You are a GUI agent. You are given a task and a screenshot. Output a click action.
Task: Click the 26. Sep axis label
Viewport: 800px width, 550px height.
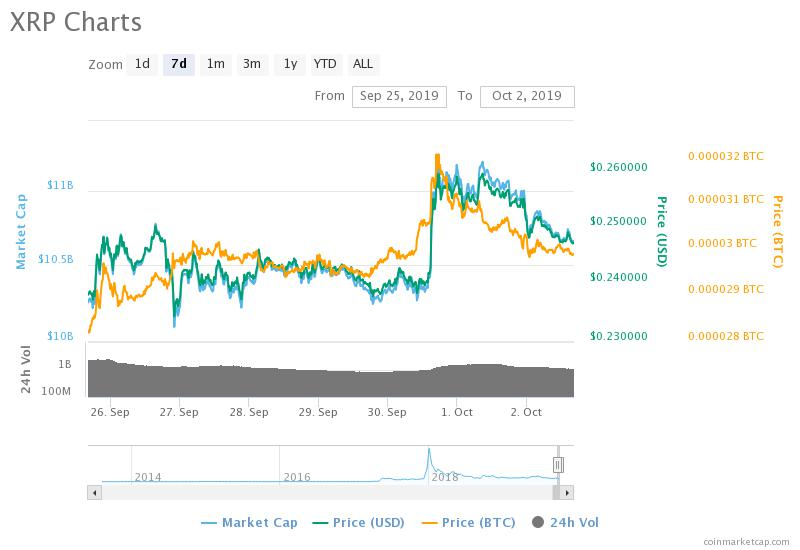pyautogui.click(x=110, y=412)
